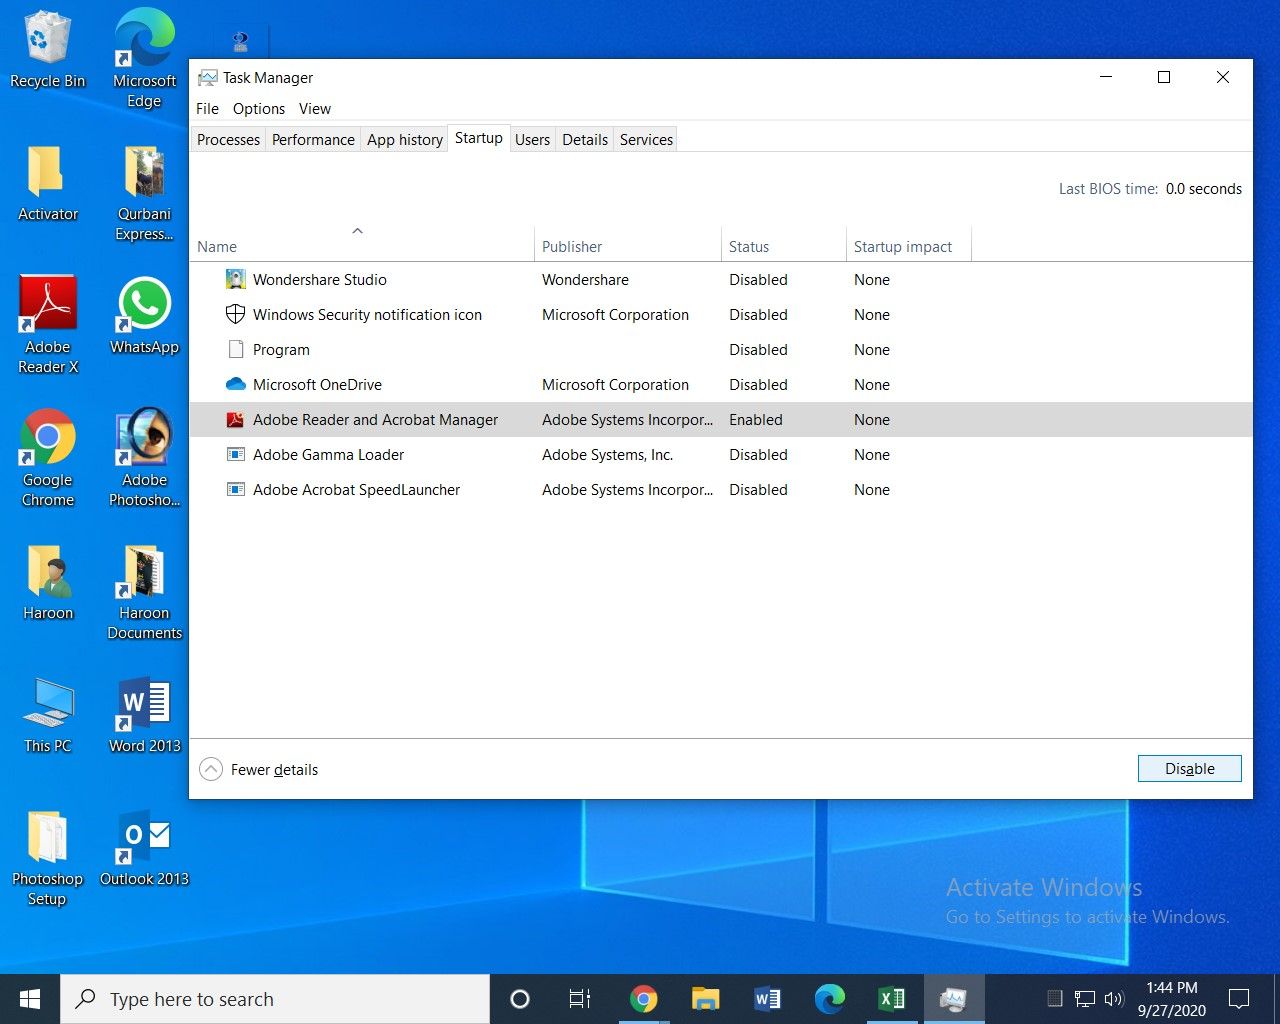Open Excel from the taskbar
This screenshot has width=1280, height=1024.
[891, 999]
